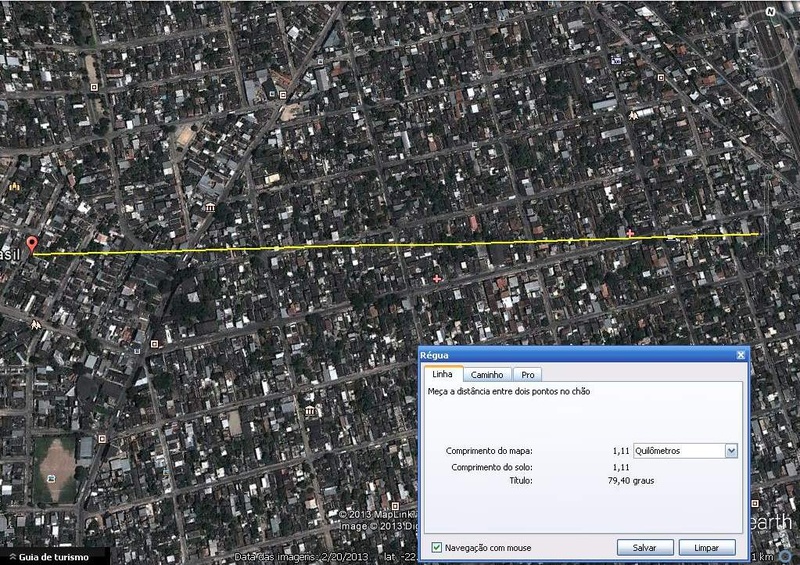Select the yellow people place icon
800x565 pixels.
(14, 186)
